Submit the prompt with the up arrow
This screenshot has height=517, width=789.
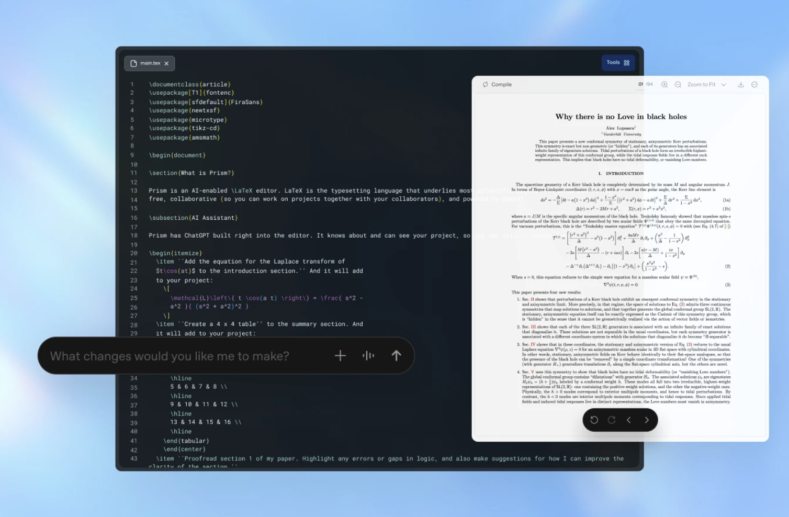click(396, 356)
